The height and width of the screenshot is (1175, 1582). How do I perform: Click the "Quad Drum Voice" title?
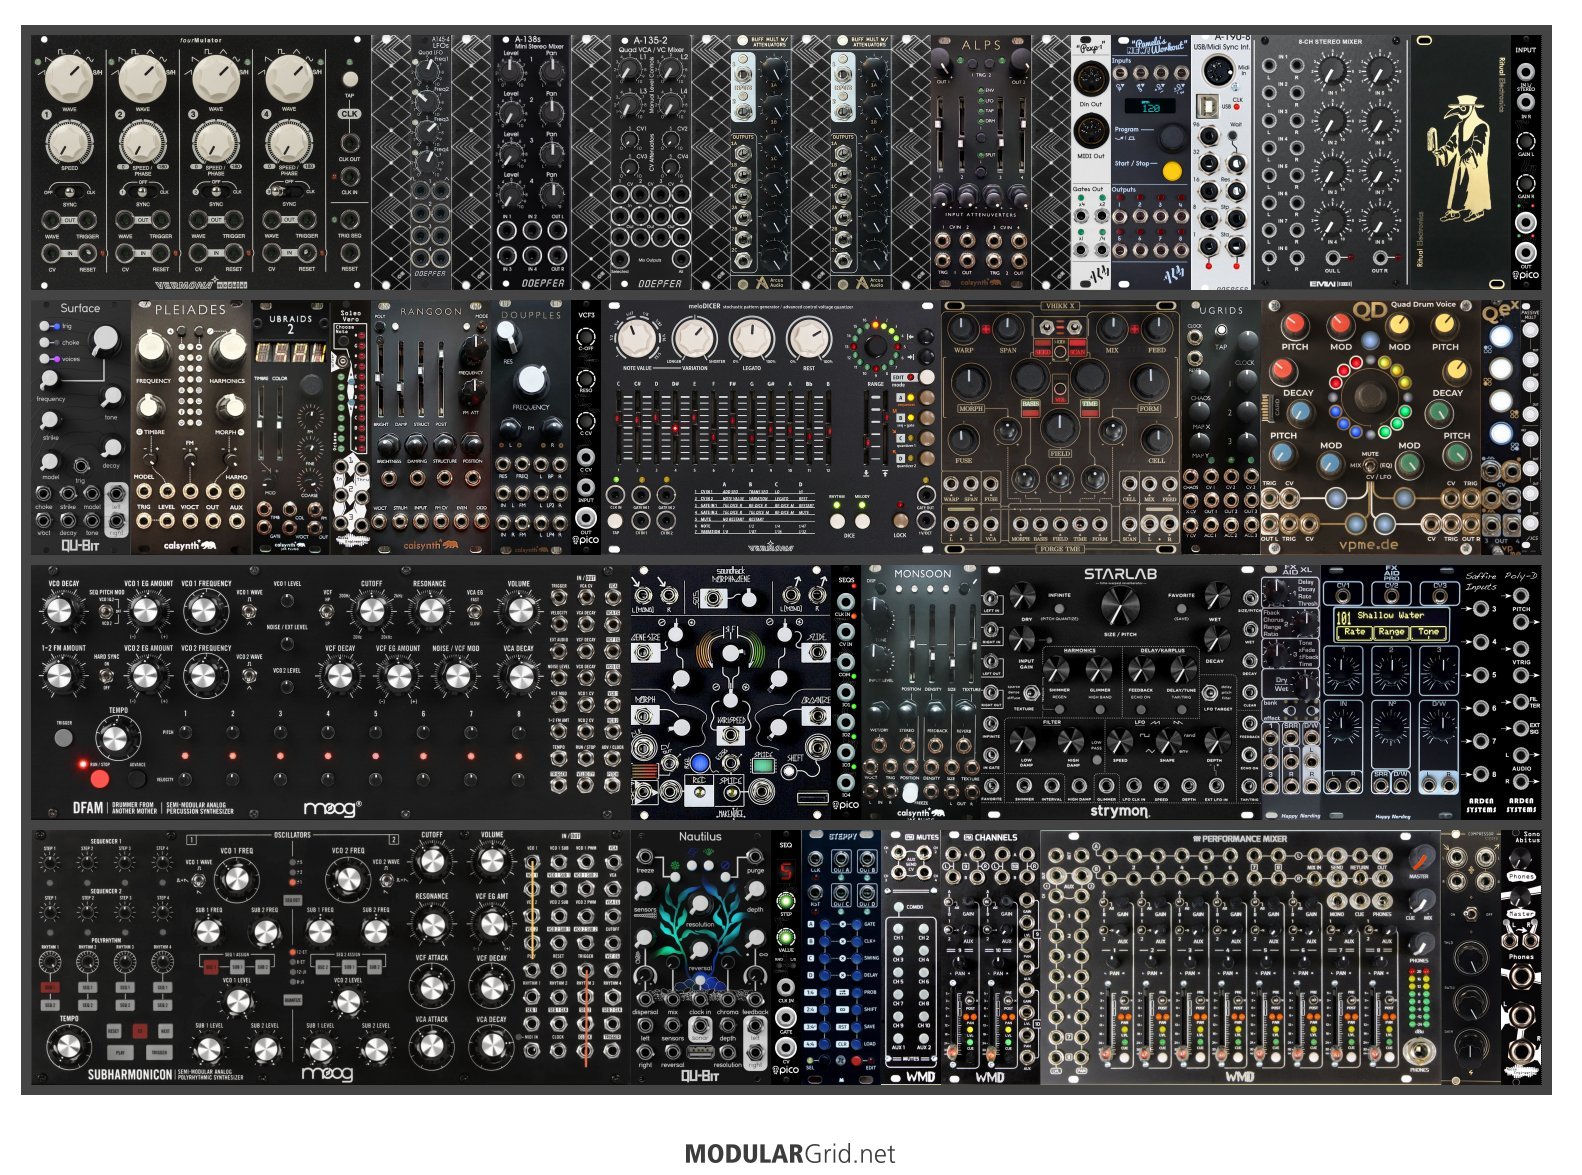pyautogui.click(x=1423, y=304)
